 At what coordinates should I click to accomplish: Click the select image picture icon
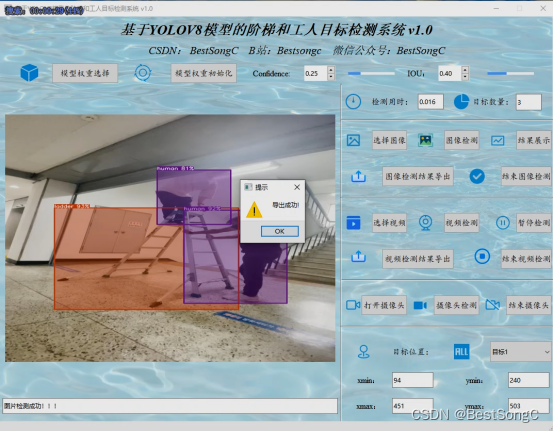[353, 140]
